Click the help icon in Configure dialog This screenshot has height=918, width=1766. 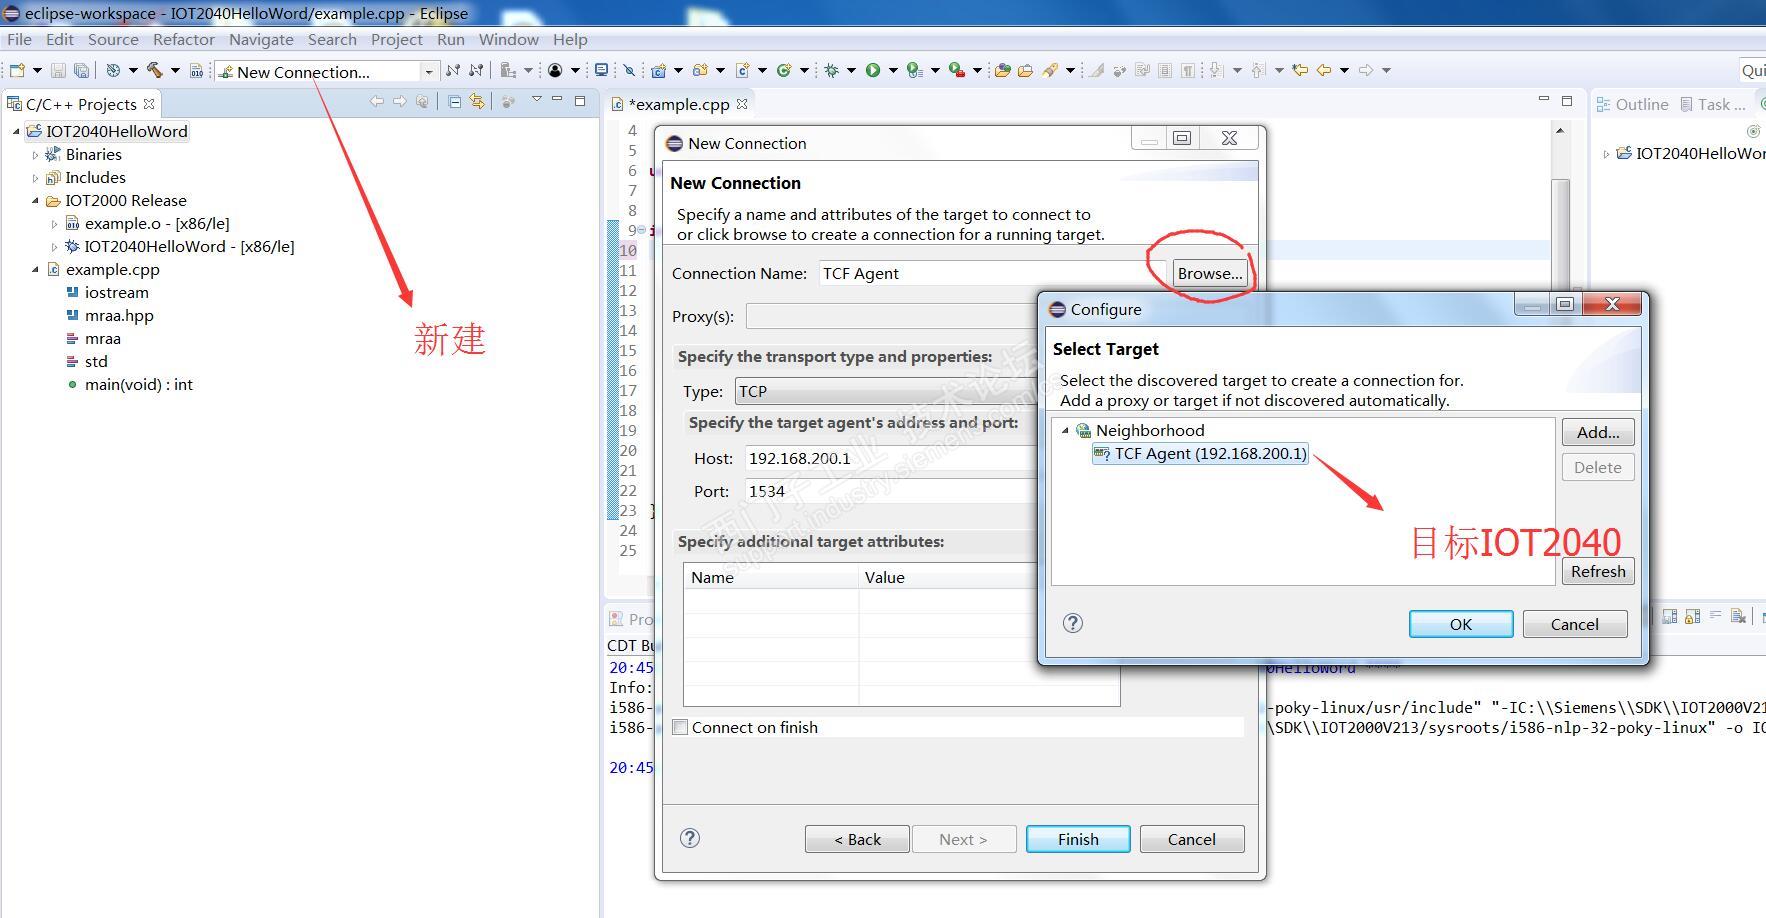(1073, 623)
